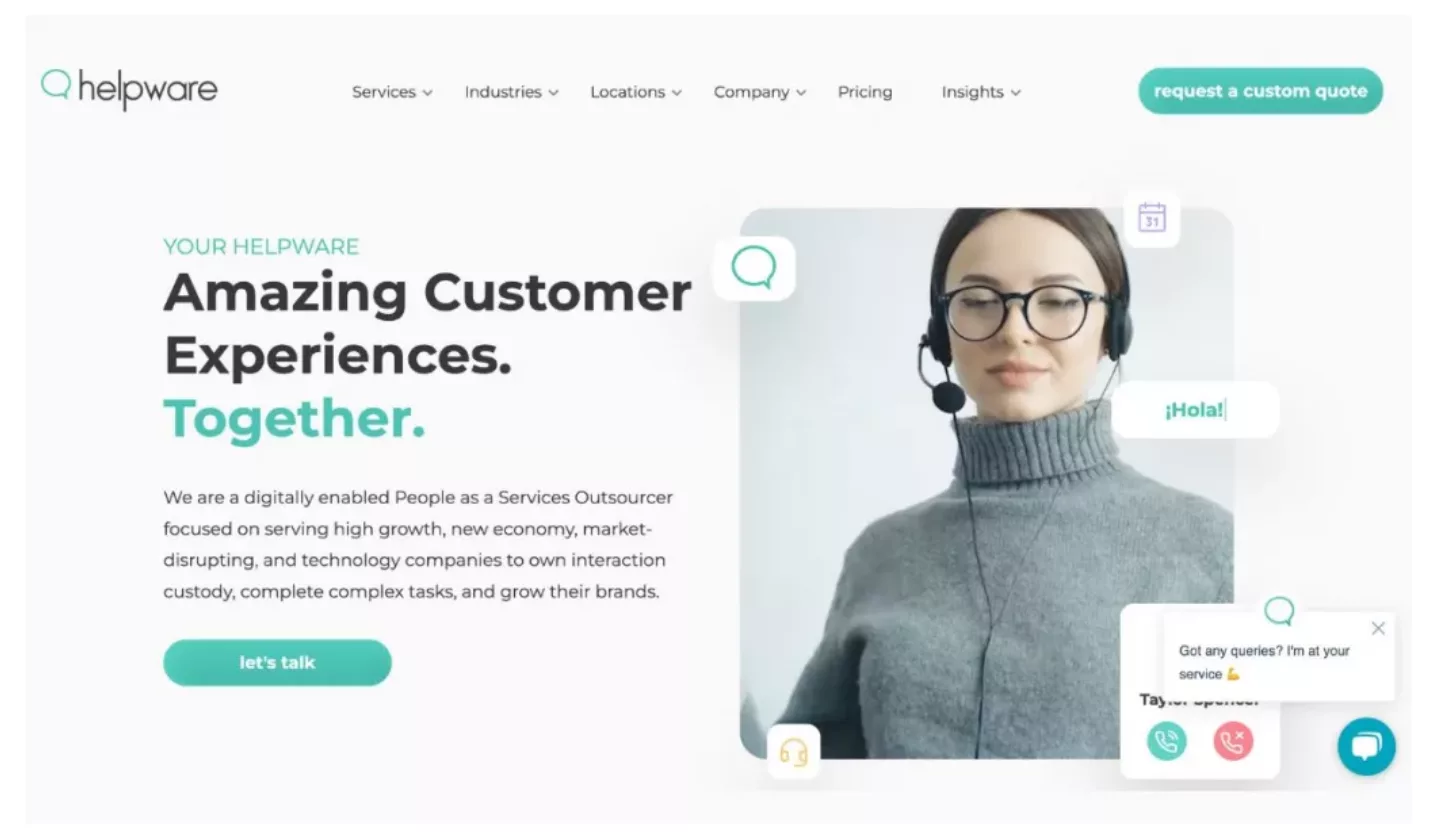Click the agent hero photo
Screen dimensions: 1440x840
point(985,483)
